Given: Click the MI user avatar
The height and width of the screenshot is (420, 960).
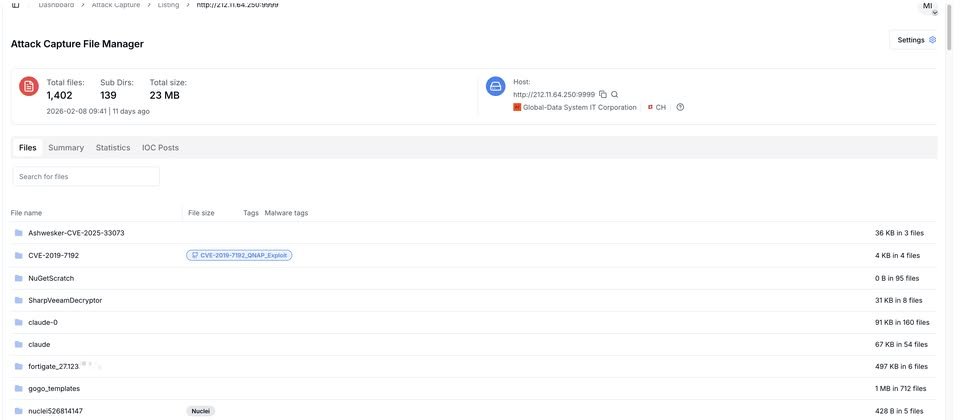Looking at the screenshot, I should pyautogui.click(x=927, y=6).
